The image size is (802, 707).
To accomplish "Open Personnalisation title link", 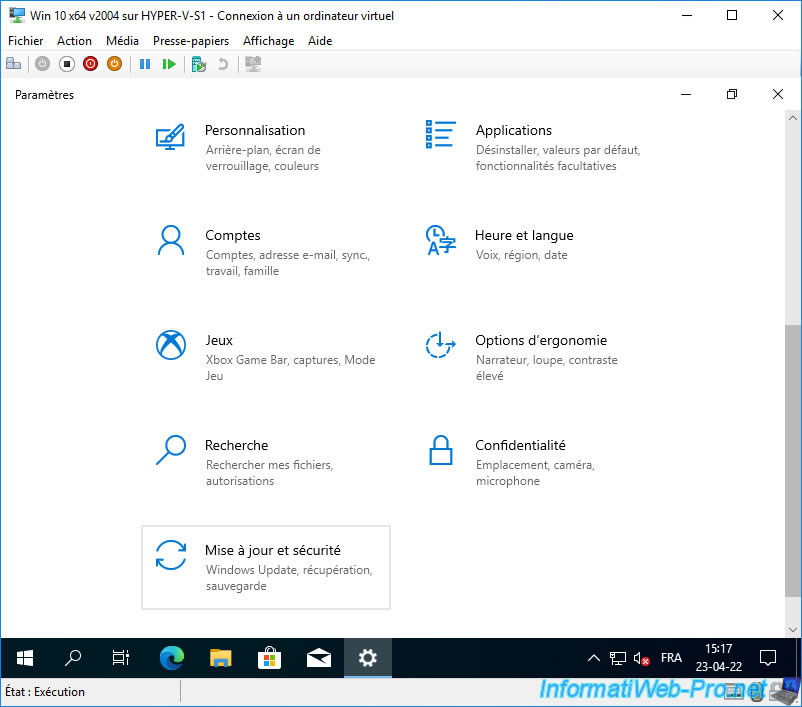I will click(x=255, y=130).
